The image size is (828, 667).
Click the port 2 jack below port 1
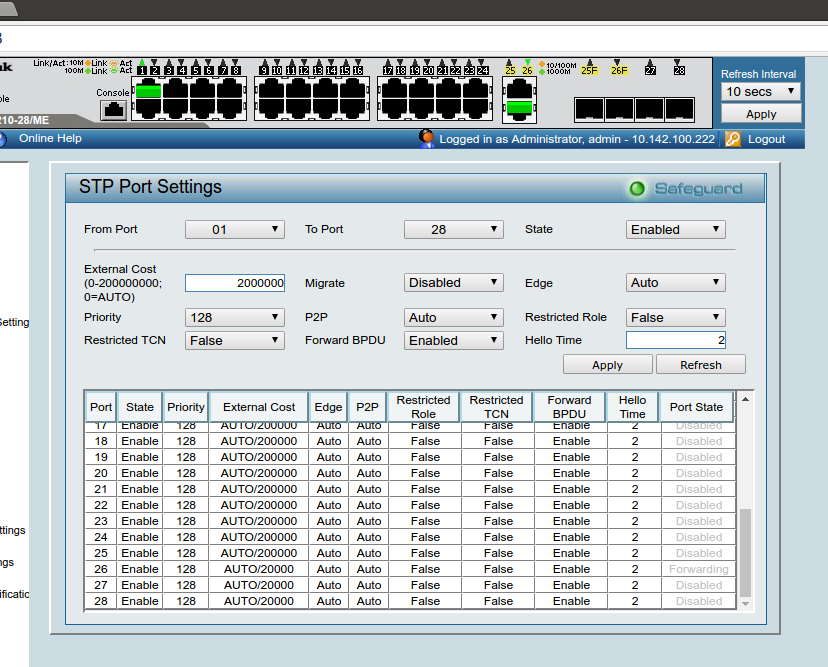point(148,108)
